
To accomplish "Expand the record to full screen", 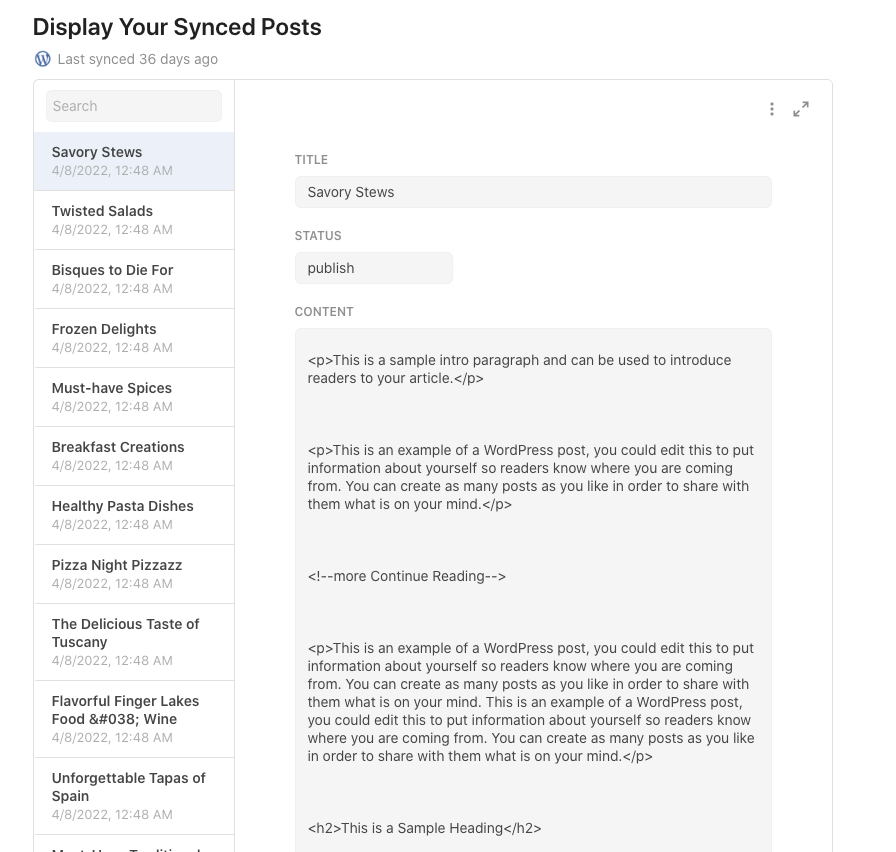I will [x=801, y=109].
